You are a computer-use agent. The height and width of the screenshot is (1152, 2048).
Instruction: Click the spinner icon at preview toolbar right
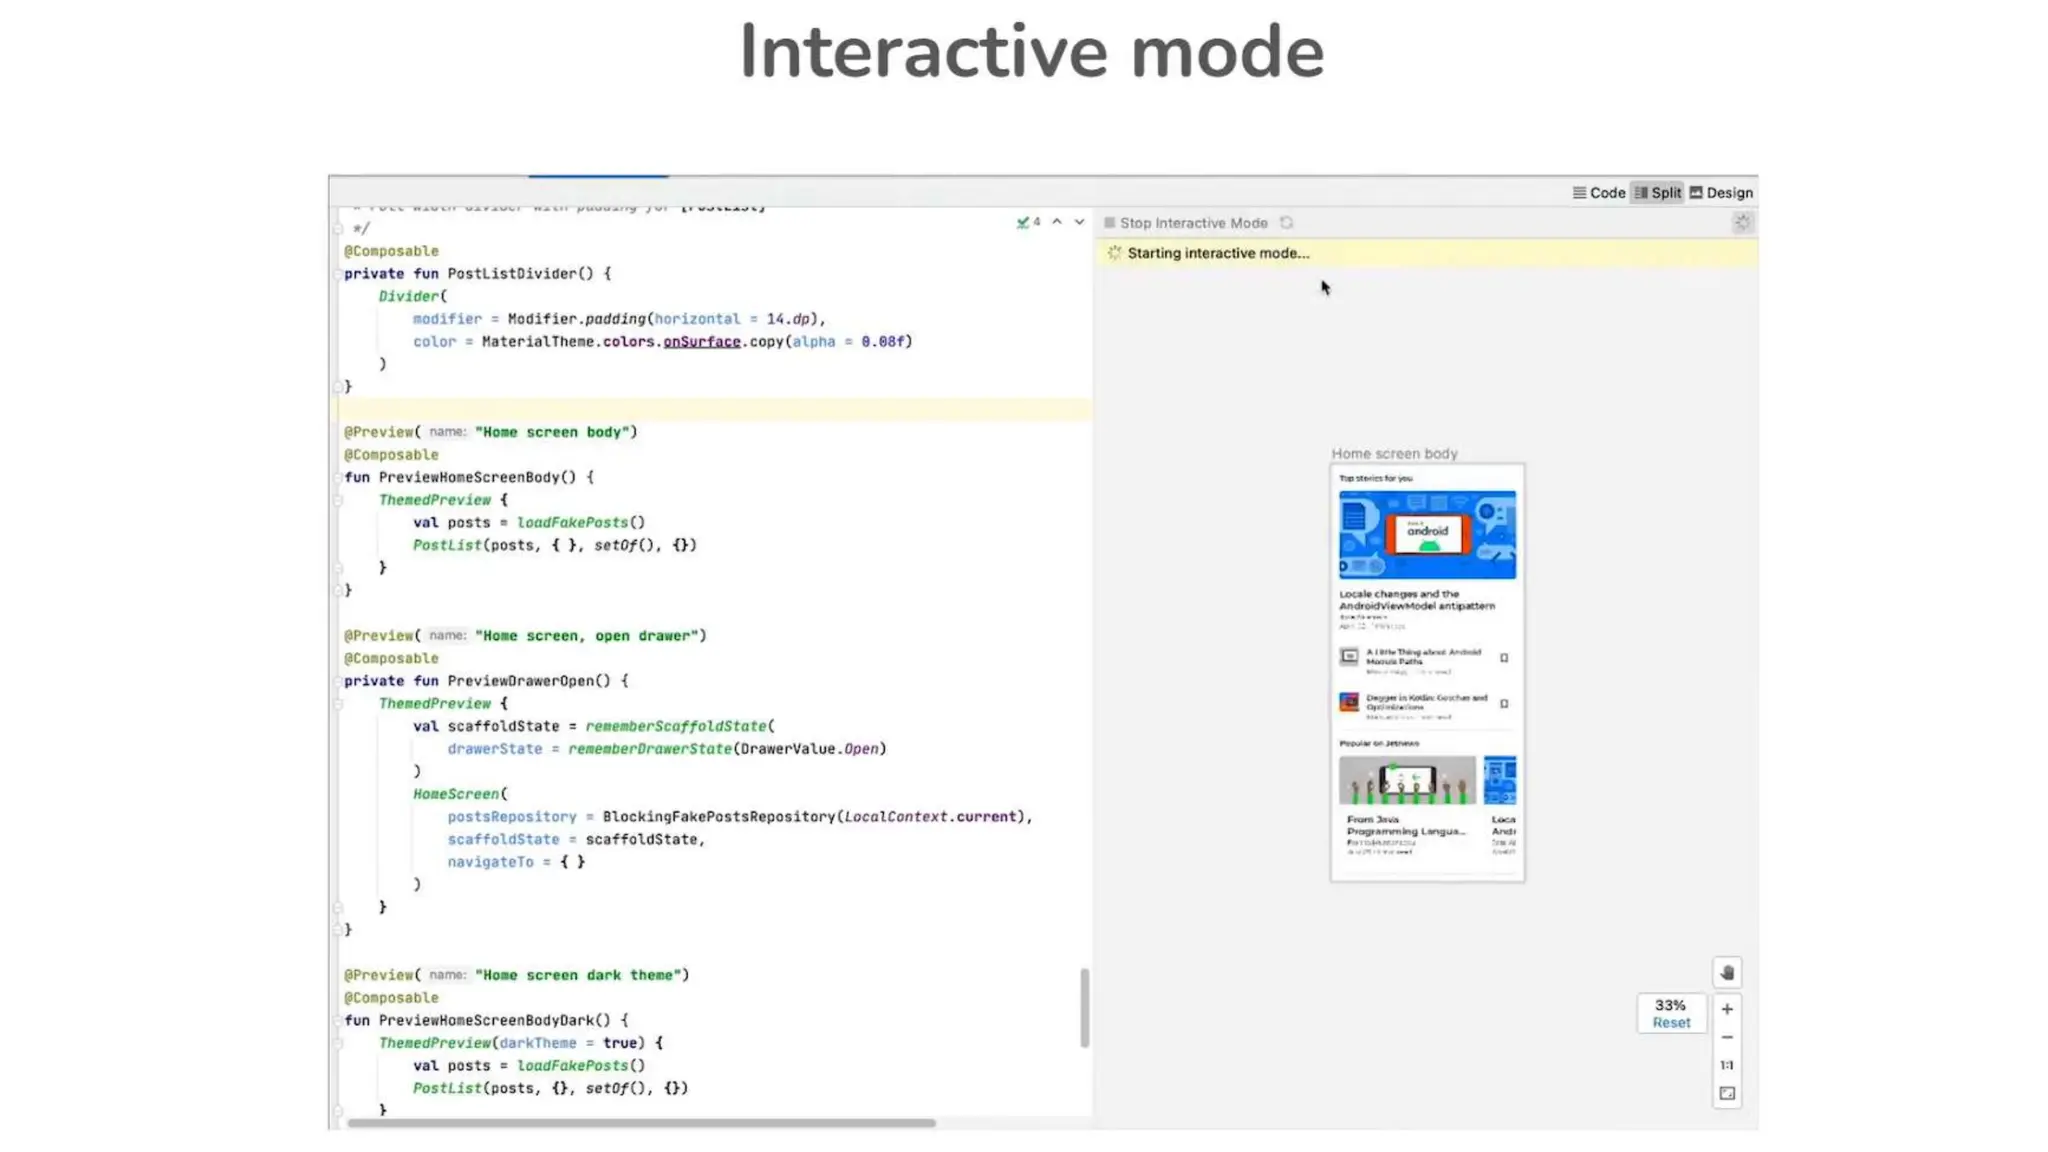click(x=1742, y=223)
